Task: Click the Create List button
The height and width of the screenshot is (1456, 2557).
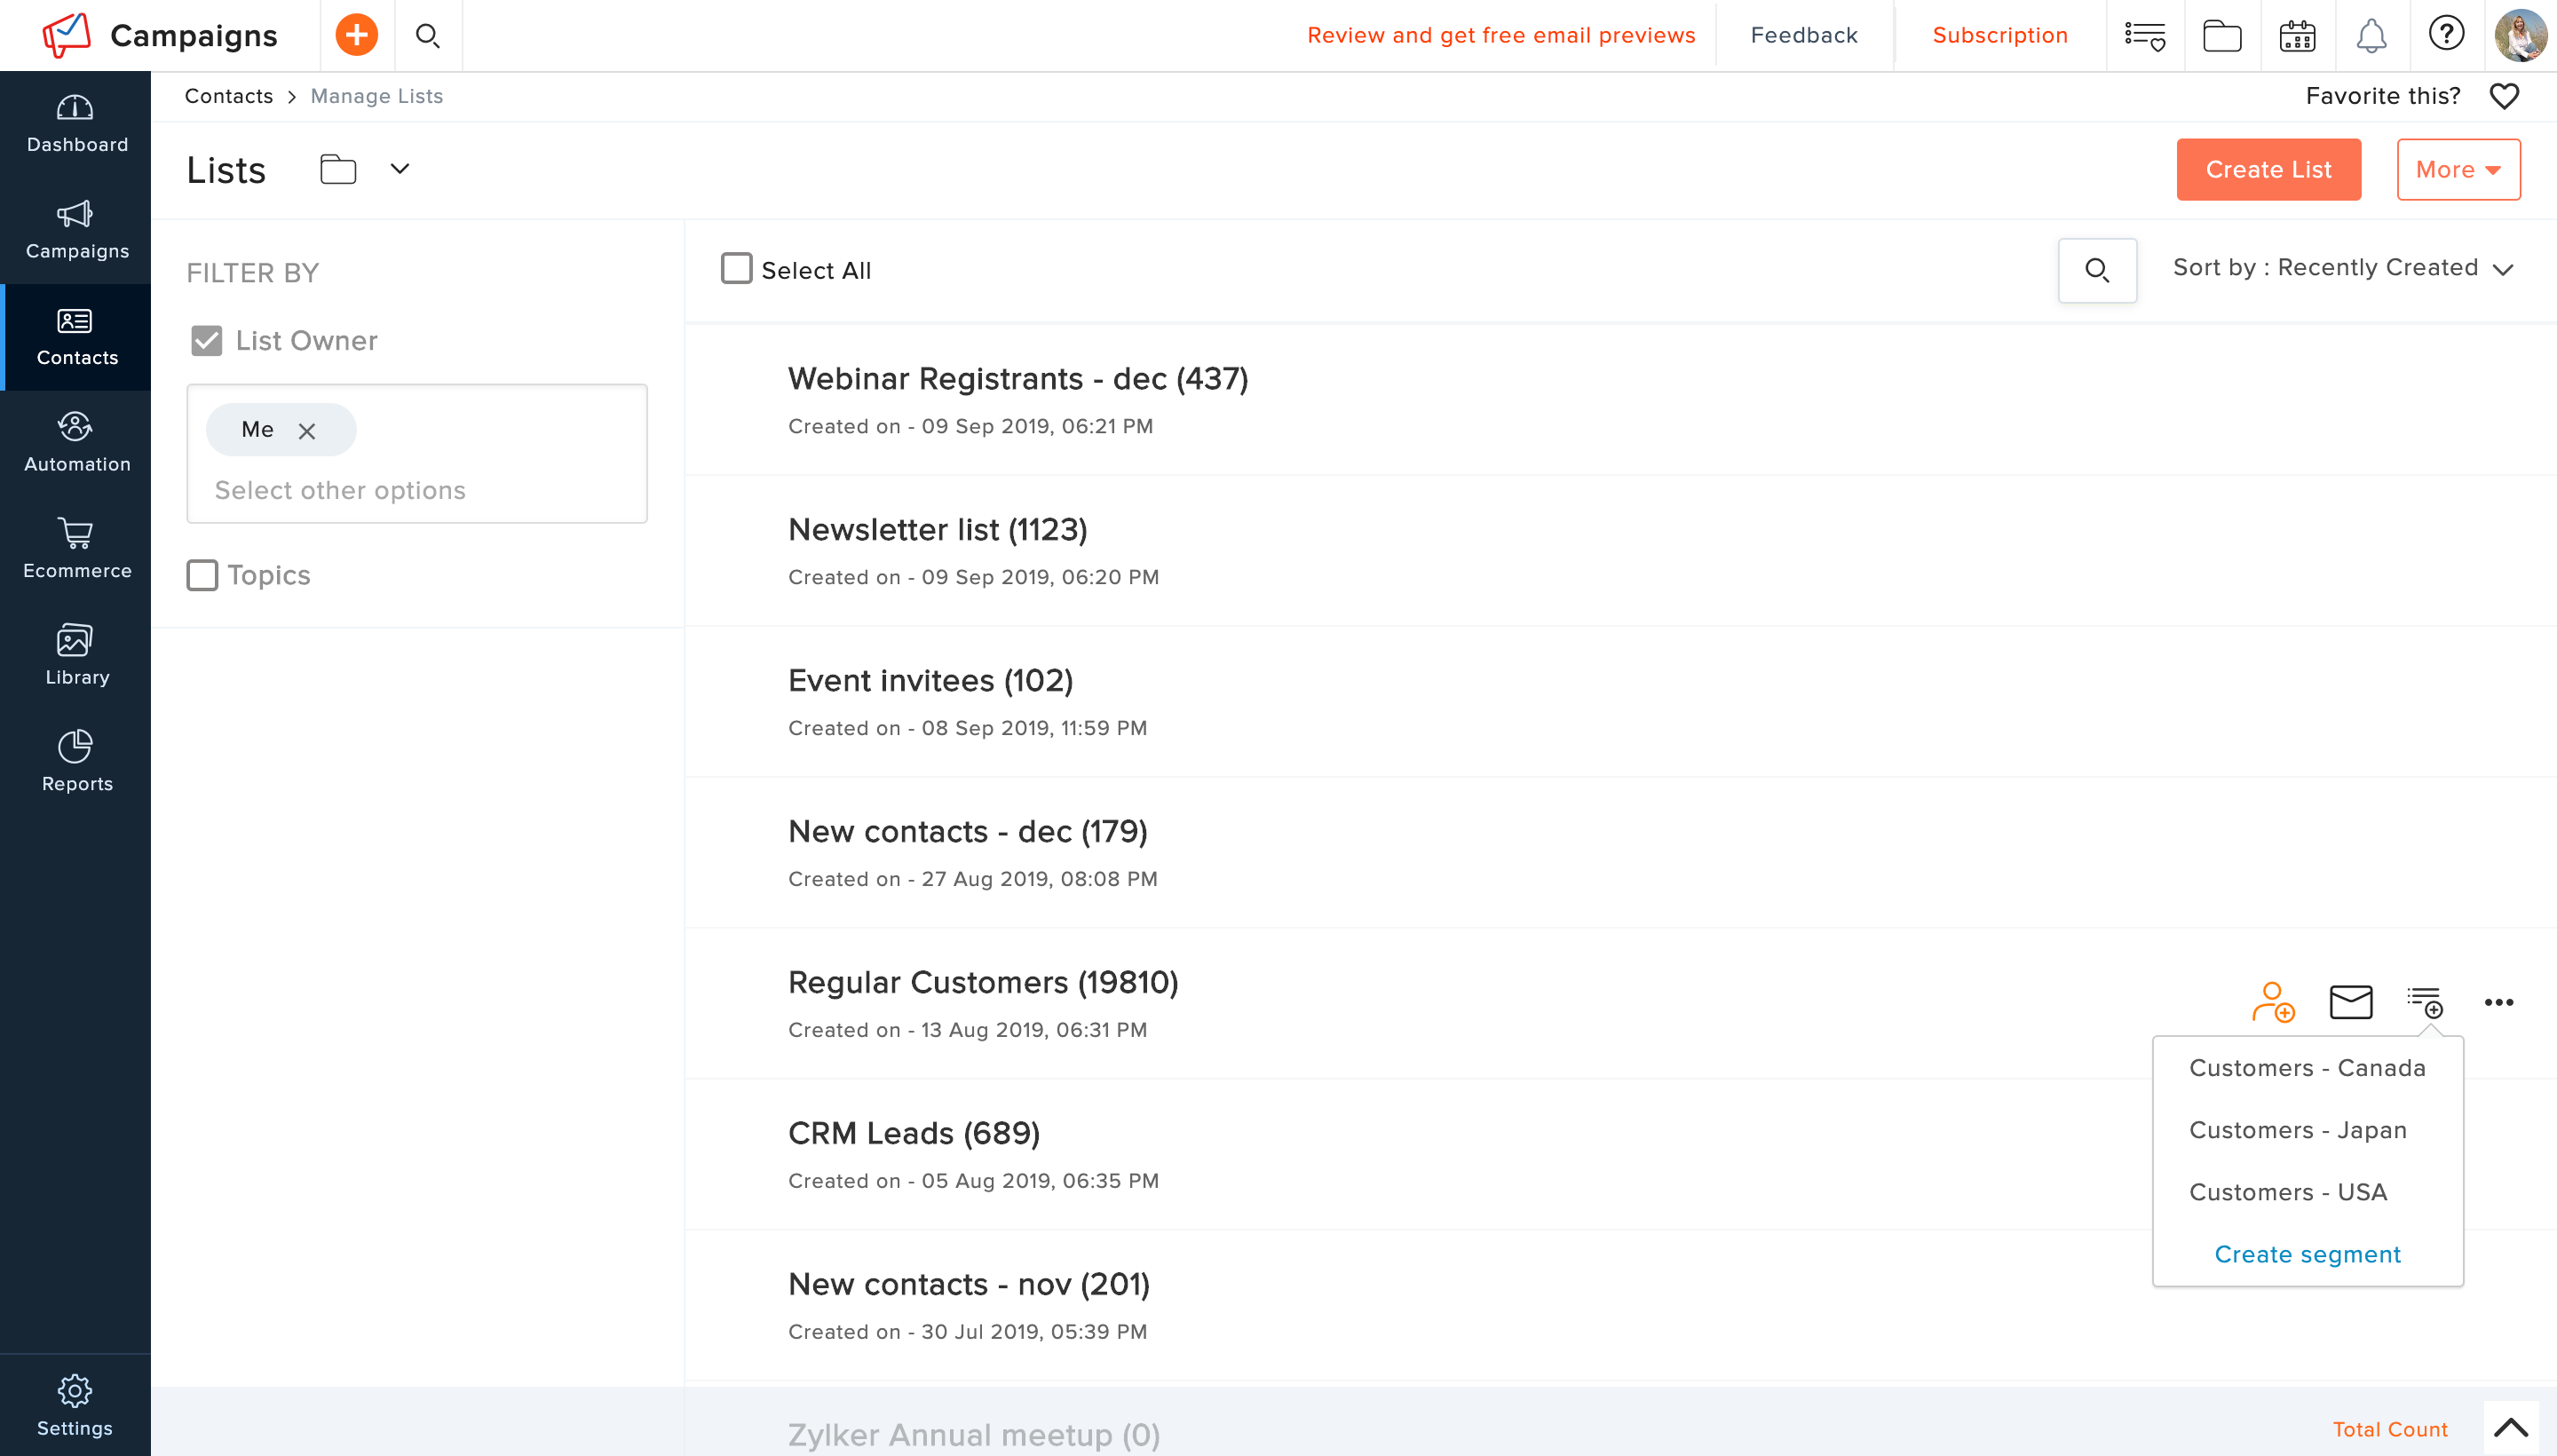Action: [x=2268, y=170]
